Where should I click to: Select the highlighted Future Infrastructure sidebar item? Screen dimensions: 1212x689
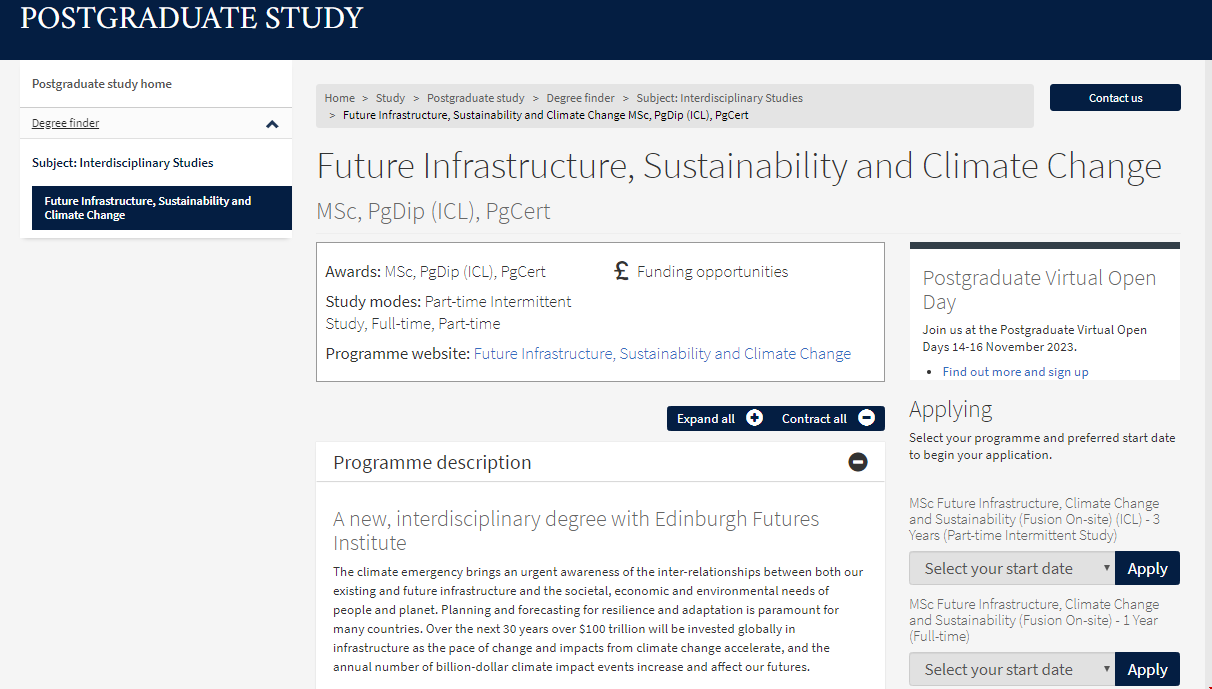point(161,208)
